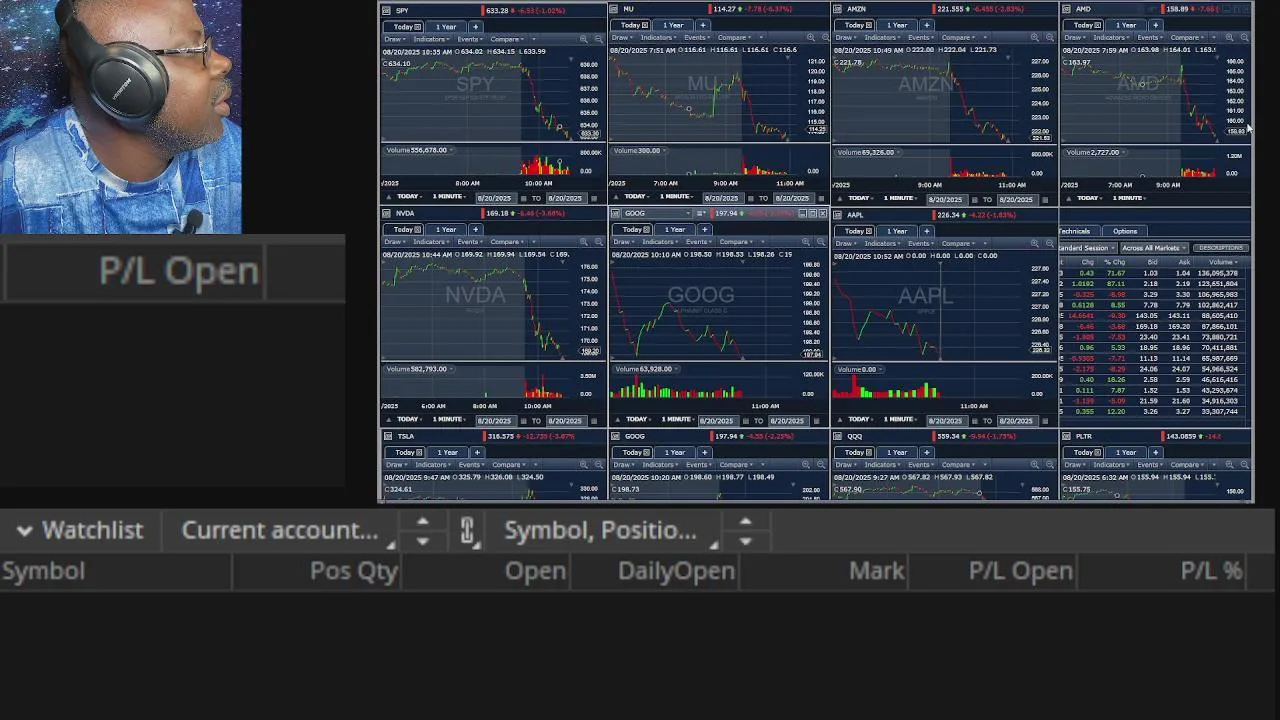The height and width of the screenshot is (720, 1280).
Task: Open Indicators dropdown on MU chart
Action: coord(661,37)
